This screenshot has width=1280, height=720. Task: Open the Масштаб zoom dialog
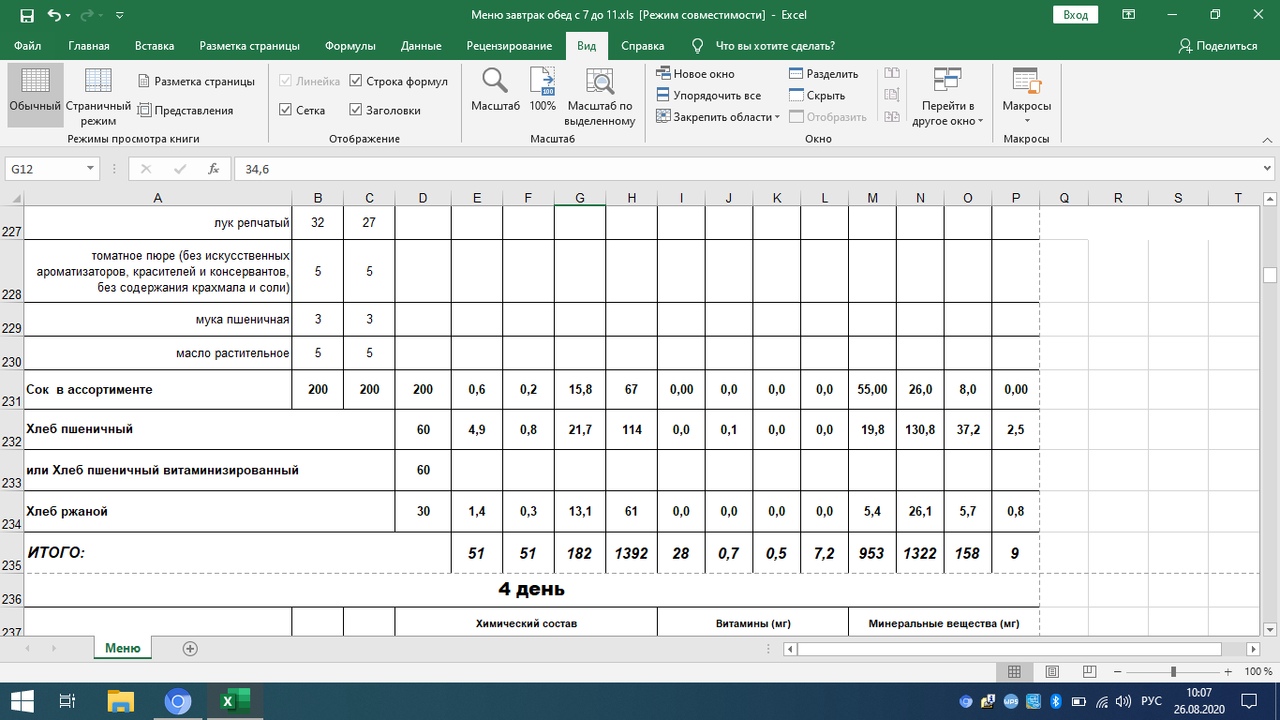[495, 90]
